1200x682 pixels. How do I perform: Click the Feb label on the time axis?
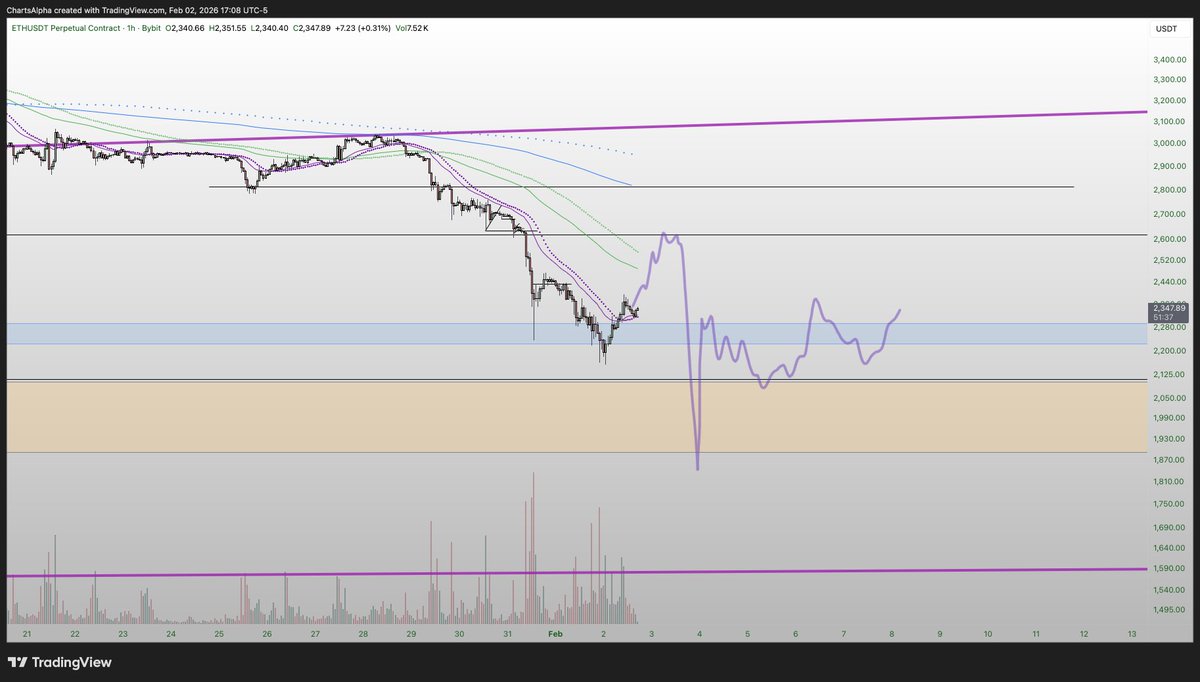553,634
